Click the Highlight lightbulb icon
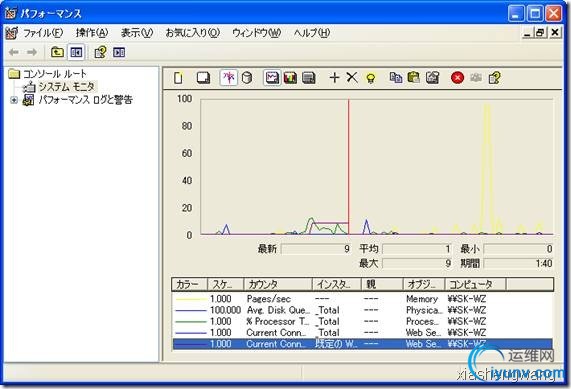Image resolution: width=571 pixels, height=389 pixels. [370, 78]
